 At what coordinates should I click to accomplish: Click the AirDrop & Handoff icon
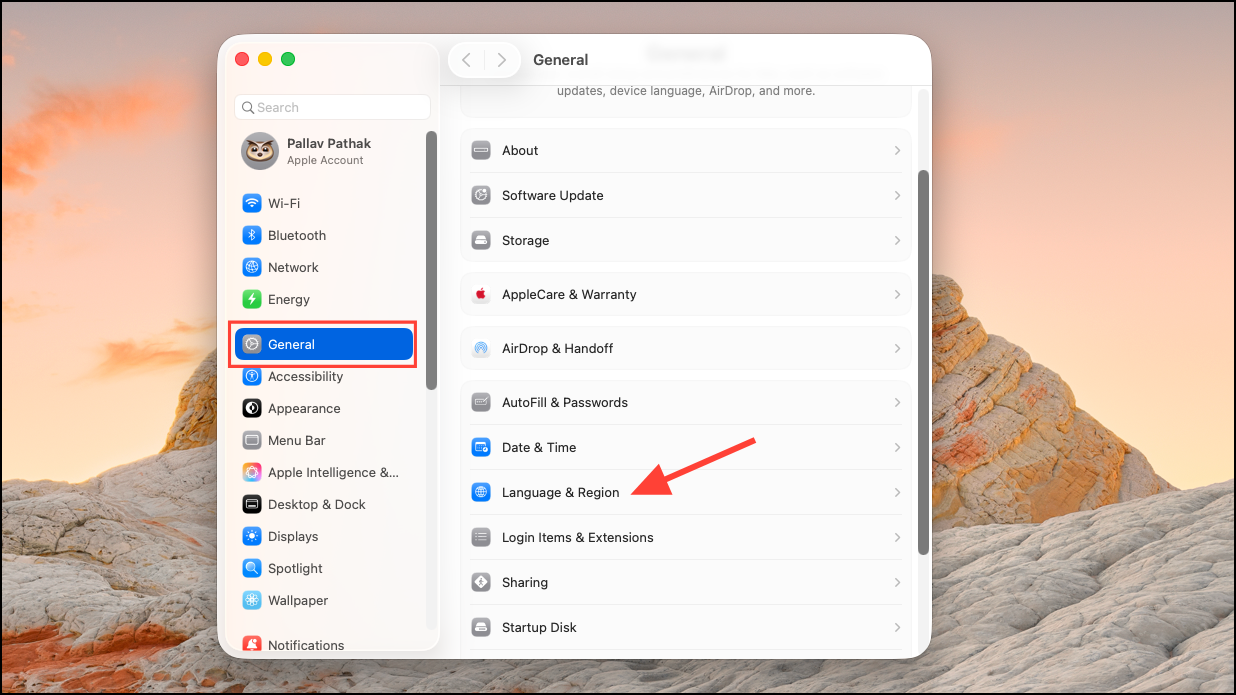pos(481,348)
